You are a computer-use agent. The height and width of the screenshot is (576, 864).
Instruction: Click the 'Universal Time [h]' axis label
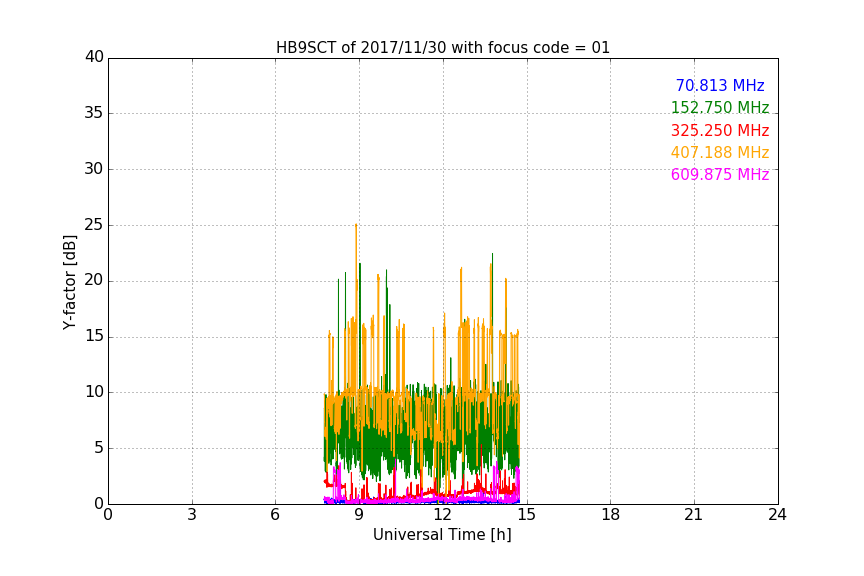442,535
